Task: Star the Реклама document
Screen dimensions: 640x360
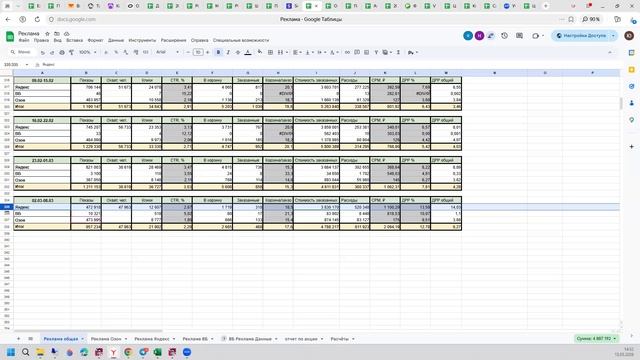Action: coord(47,33)
